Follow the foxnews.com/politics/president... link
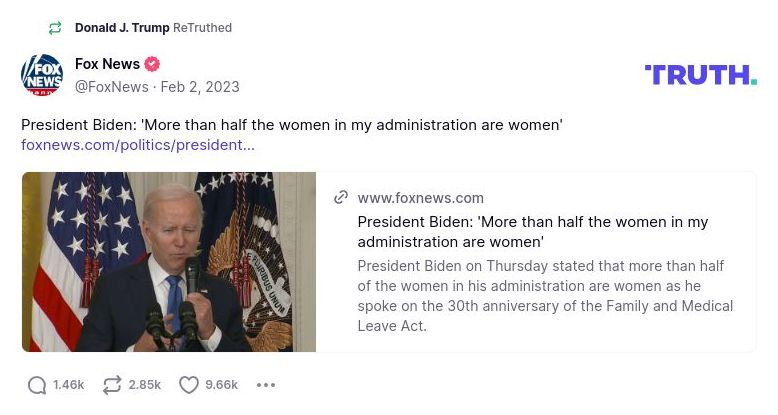 pos(138,145)
